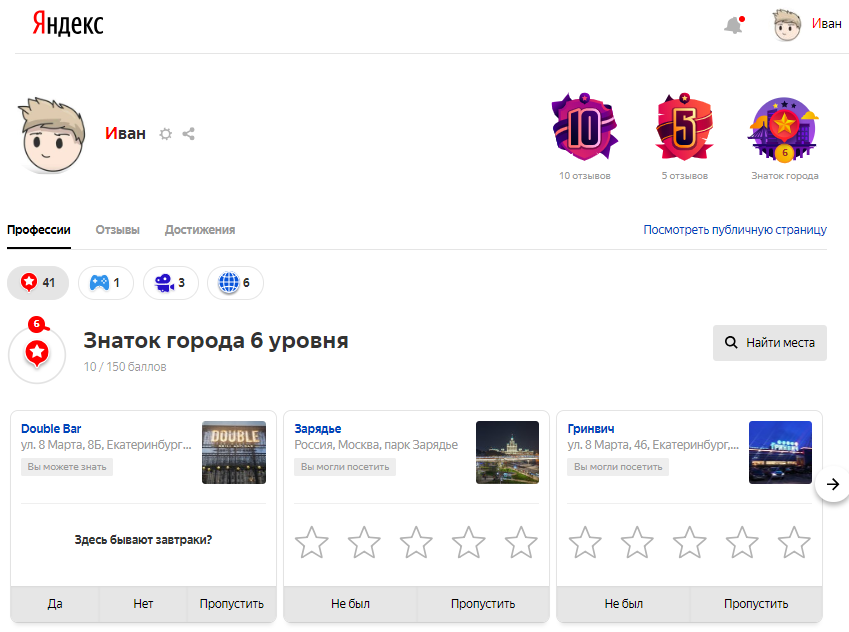
Task: Rate Гринвич two stars
Action: pyautogui.click(x=637, y=542)
